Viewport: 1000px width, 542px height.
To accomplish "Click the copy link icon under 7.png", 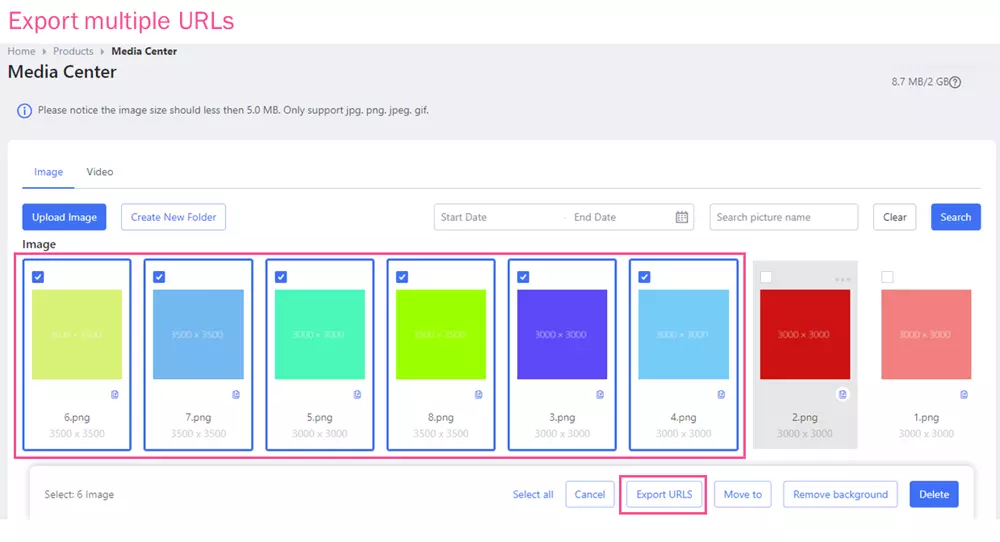I will click(x=236, y=395).
